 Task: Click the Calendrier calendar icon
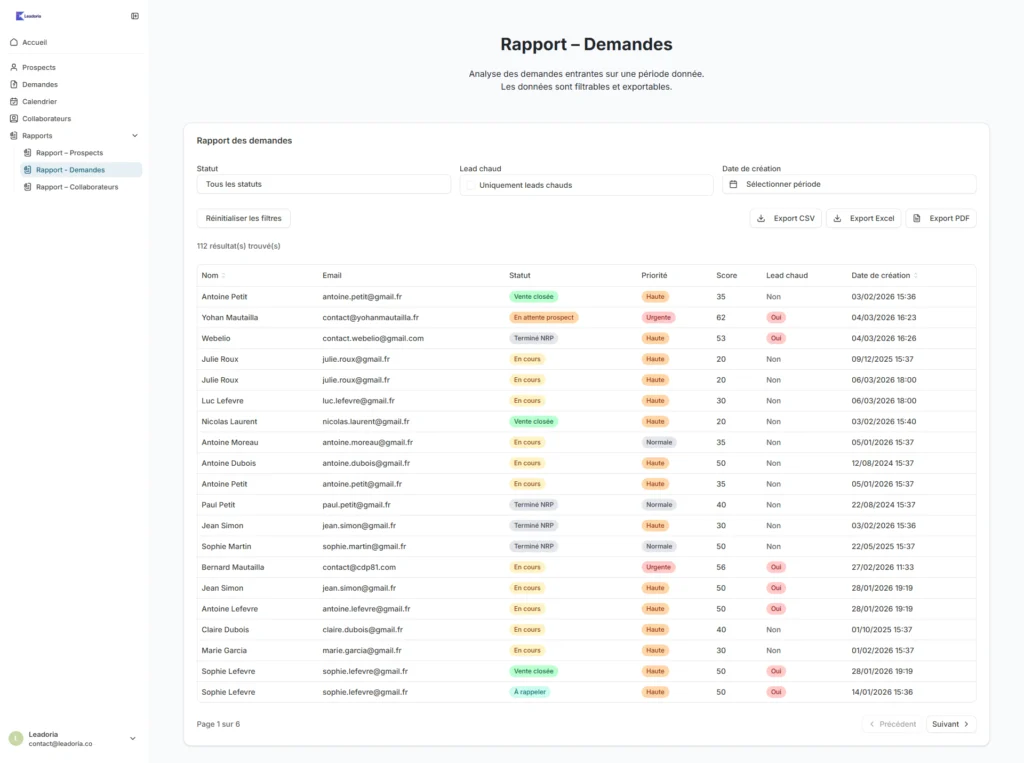click(x=14, y=101)
